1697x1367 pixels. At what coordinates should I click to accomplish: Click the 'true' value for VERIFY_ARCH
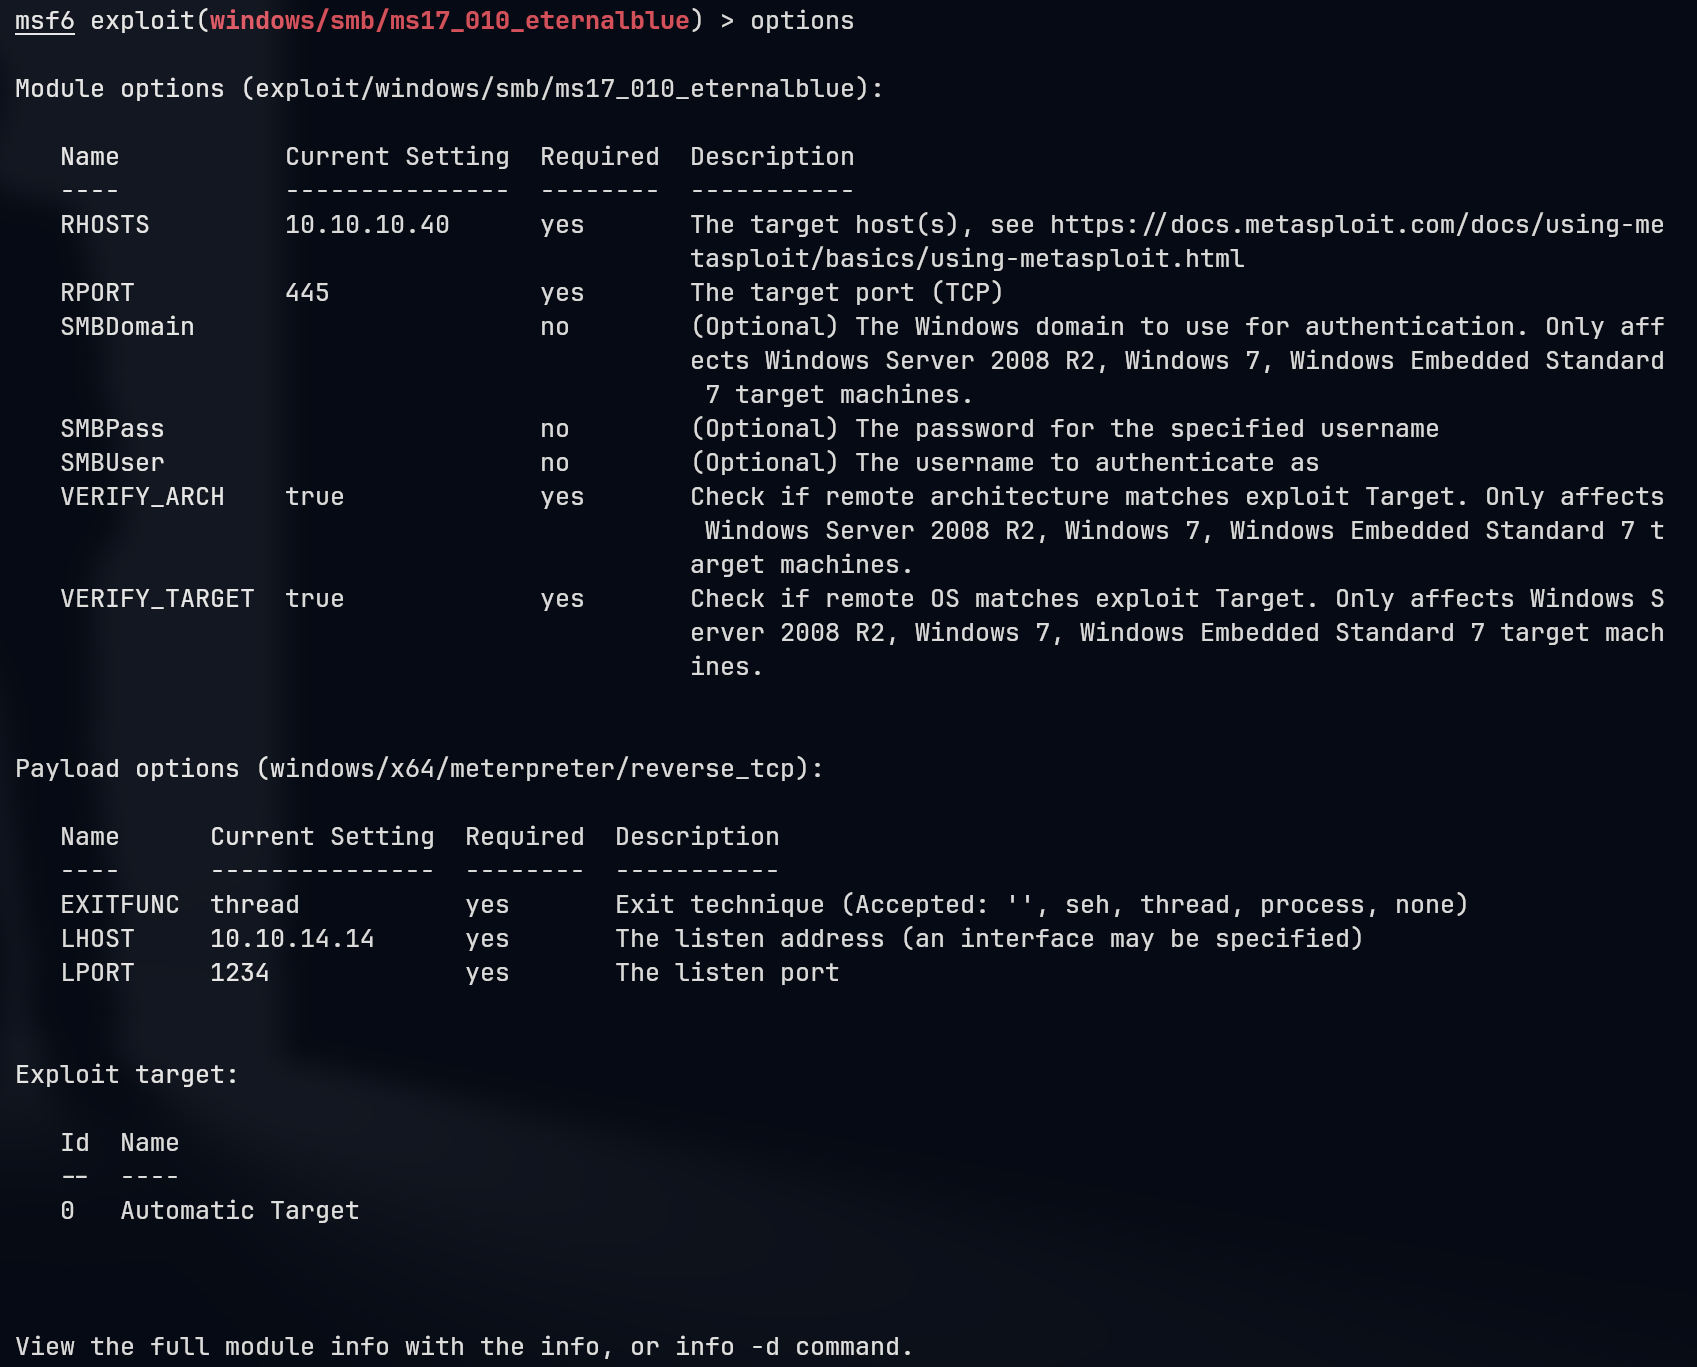315,497
